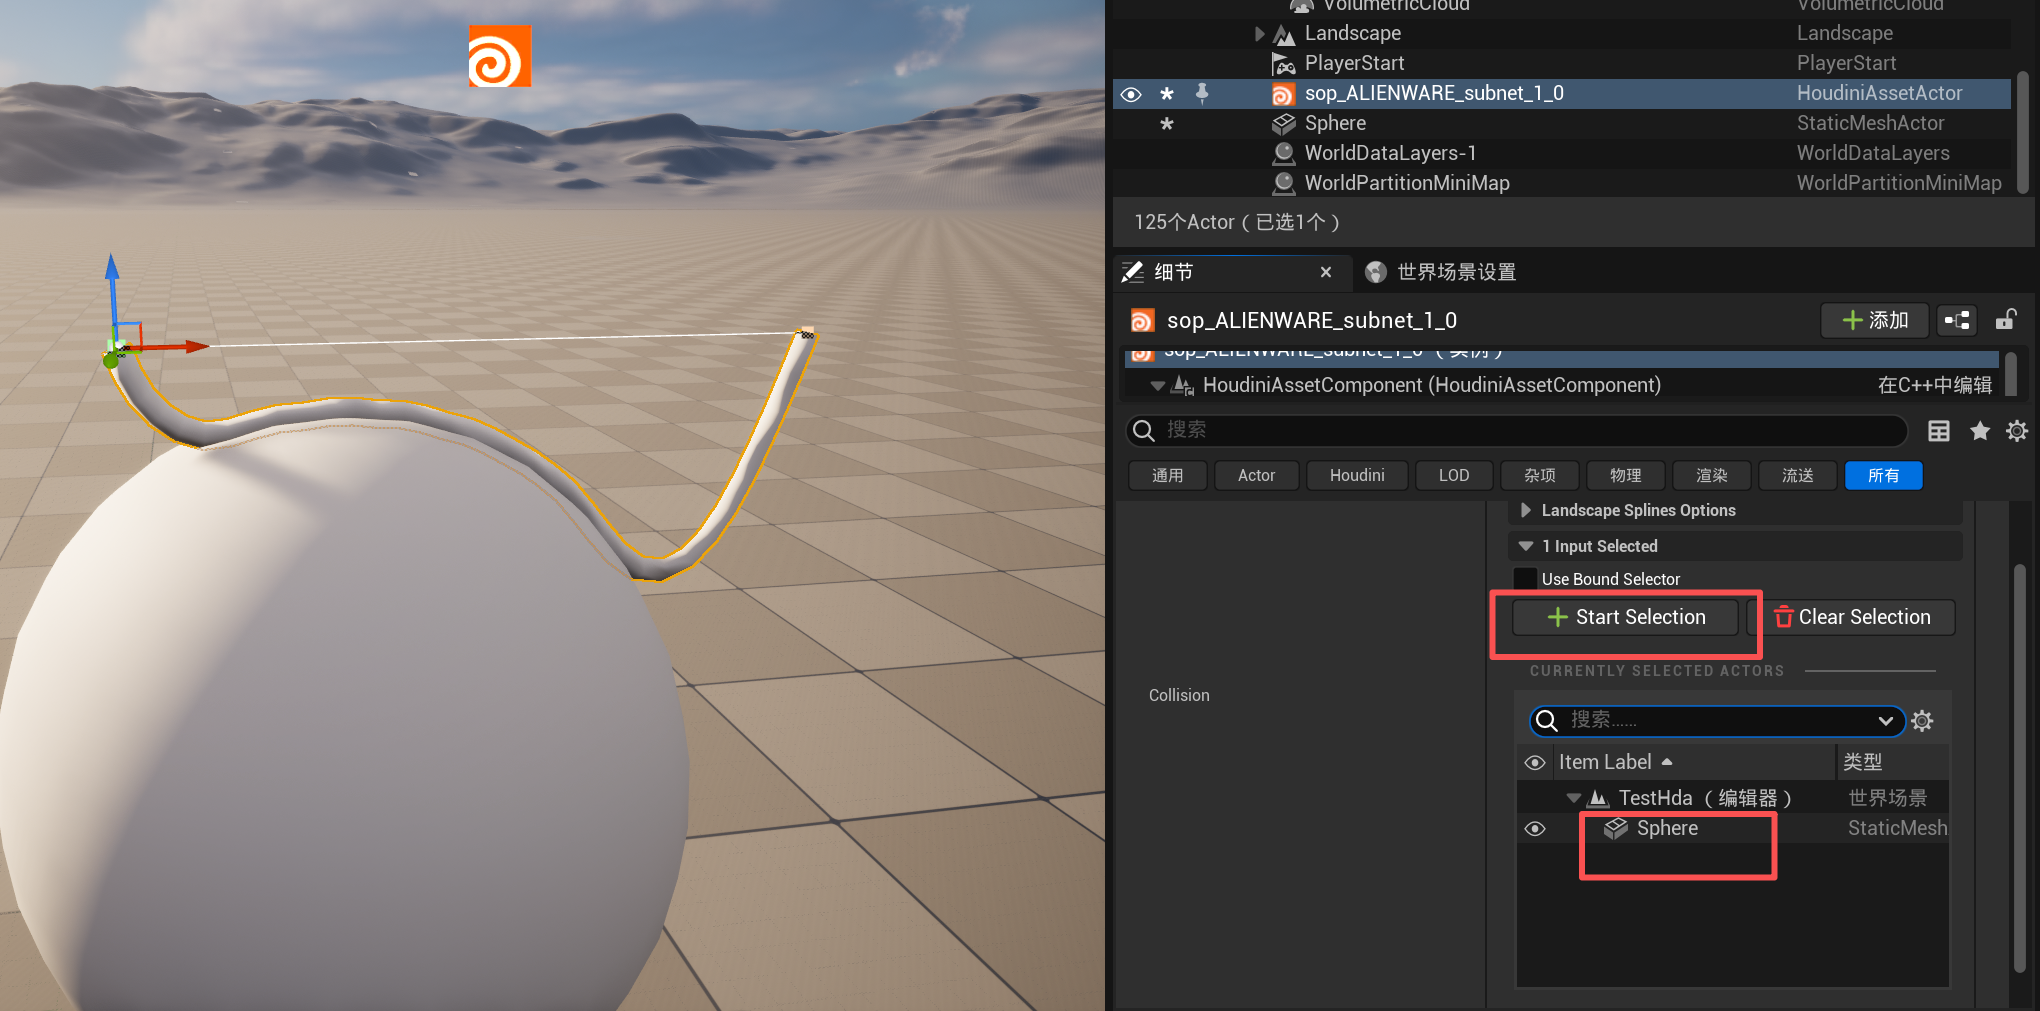Toggle the details panel lock icon
This screenshot has width=2040, height=1011.
tap(2005, 320)
